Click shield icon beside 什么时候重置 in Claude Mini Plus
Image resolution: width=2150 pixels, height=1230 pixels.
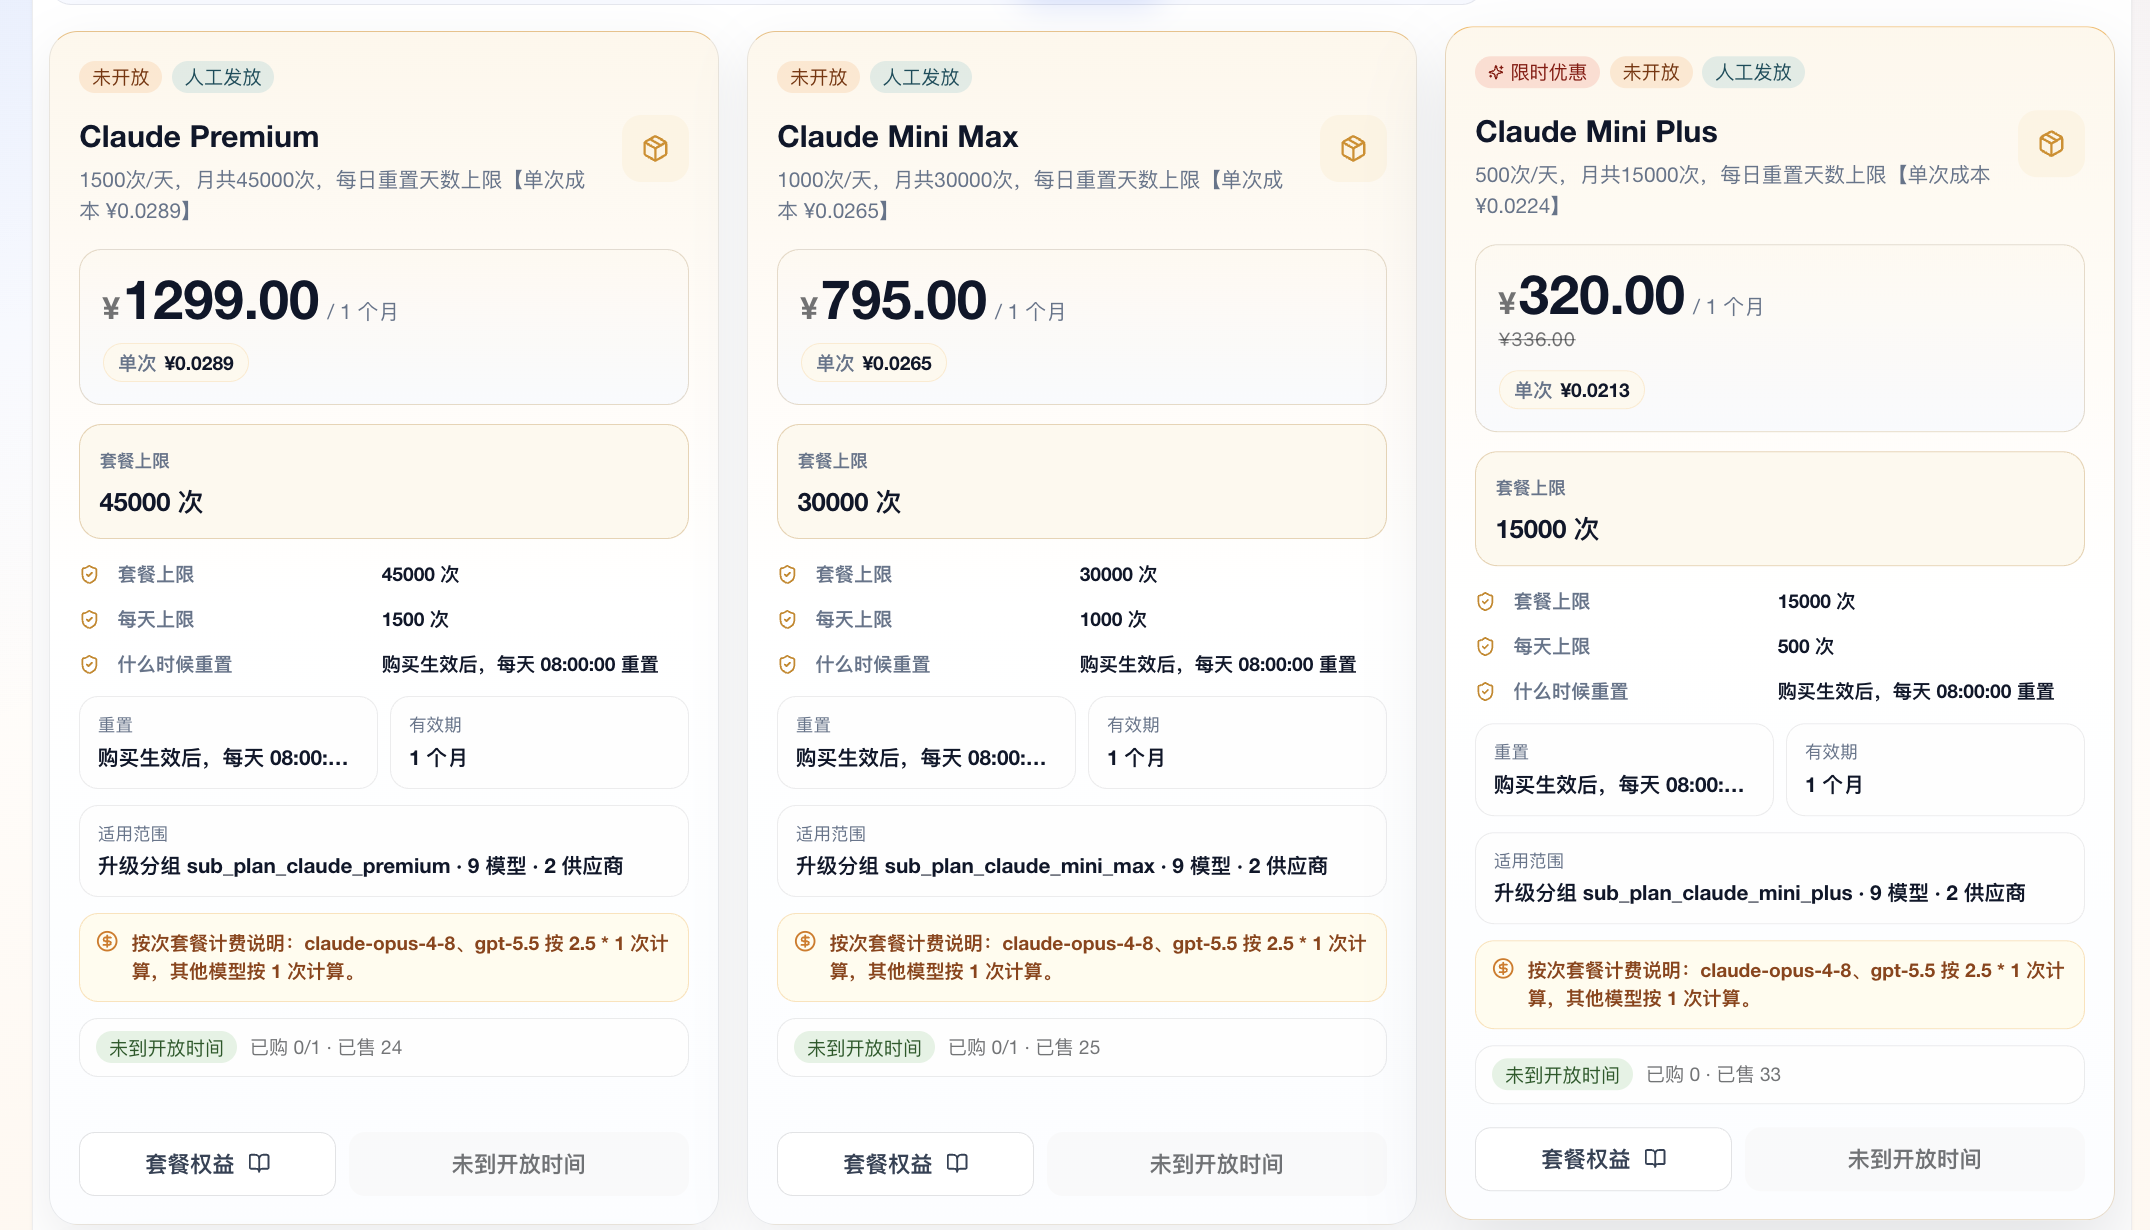pos(1485,691)
